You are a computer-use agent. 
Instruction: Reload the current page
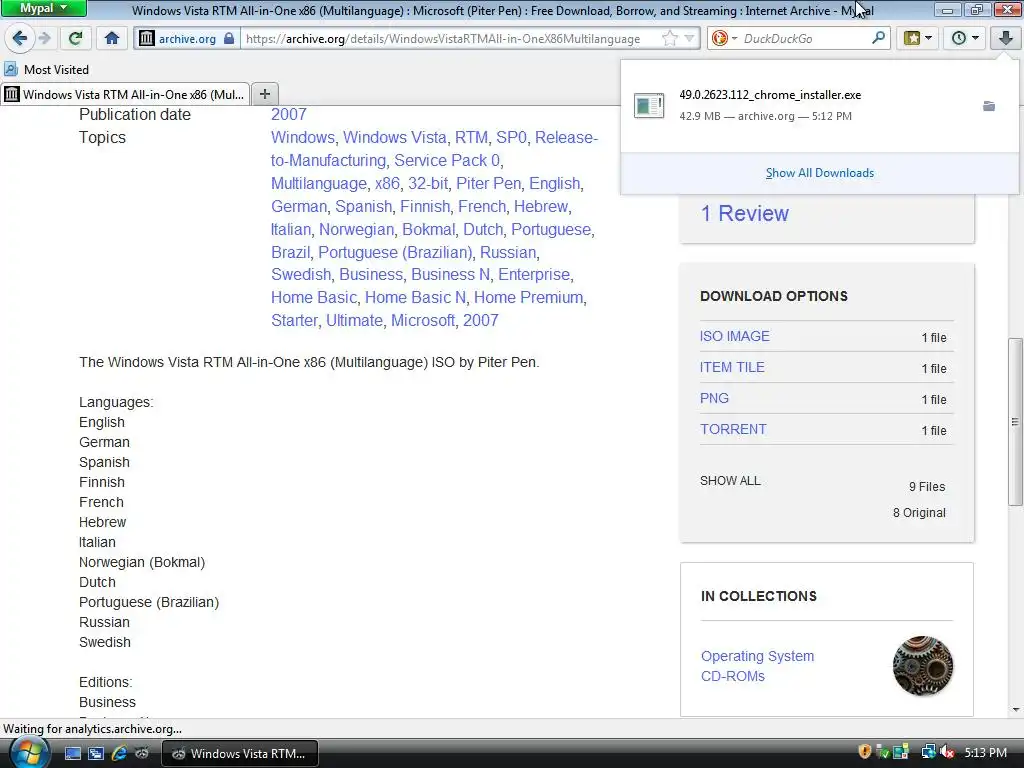[76, 39]
